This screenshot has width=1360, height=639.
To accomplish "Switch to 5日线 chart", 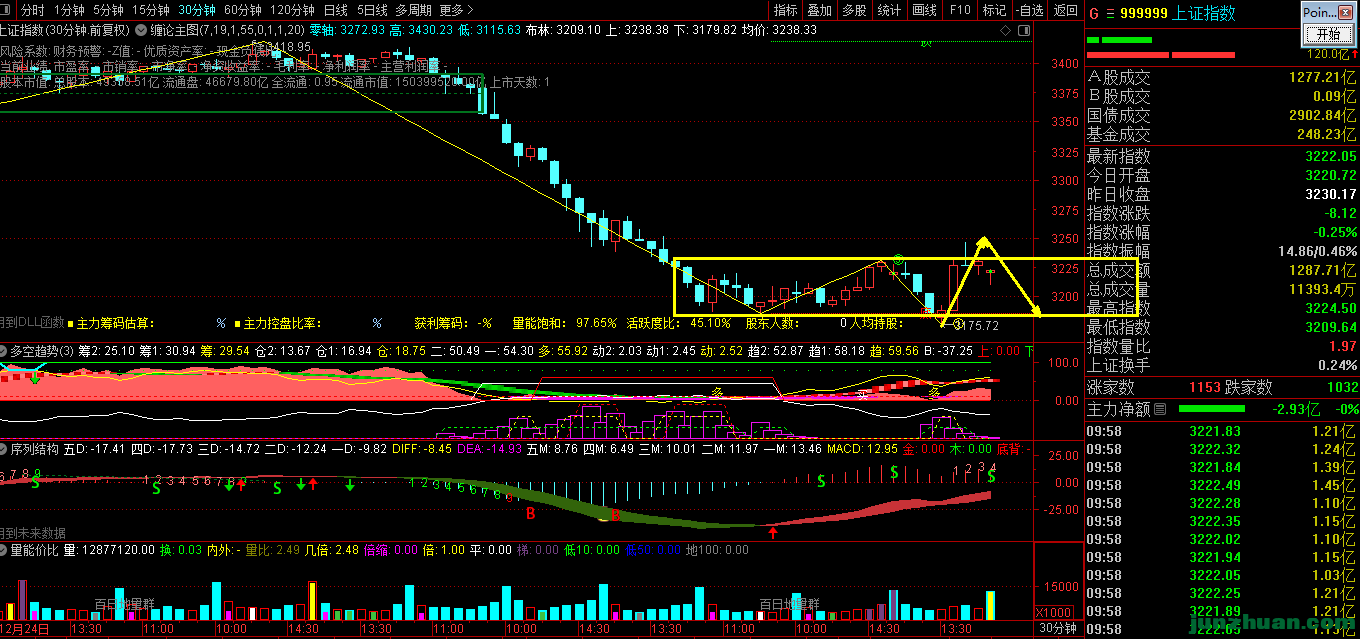I will point(373,10).
